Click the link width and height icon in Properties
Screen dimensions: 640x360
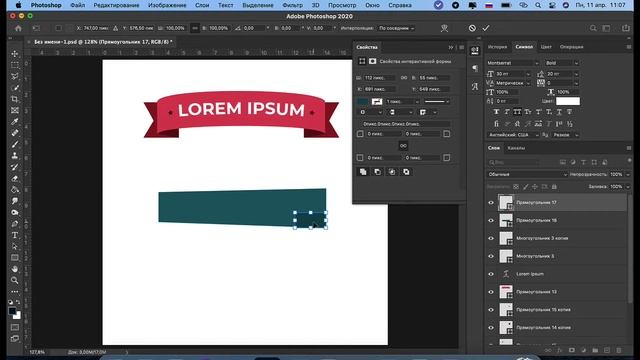(x=404, y=78)
